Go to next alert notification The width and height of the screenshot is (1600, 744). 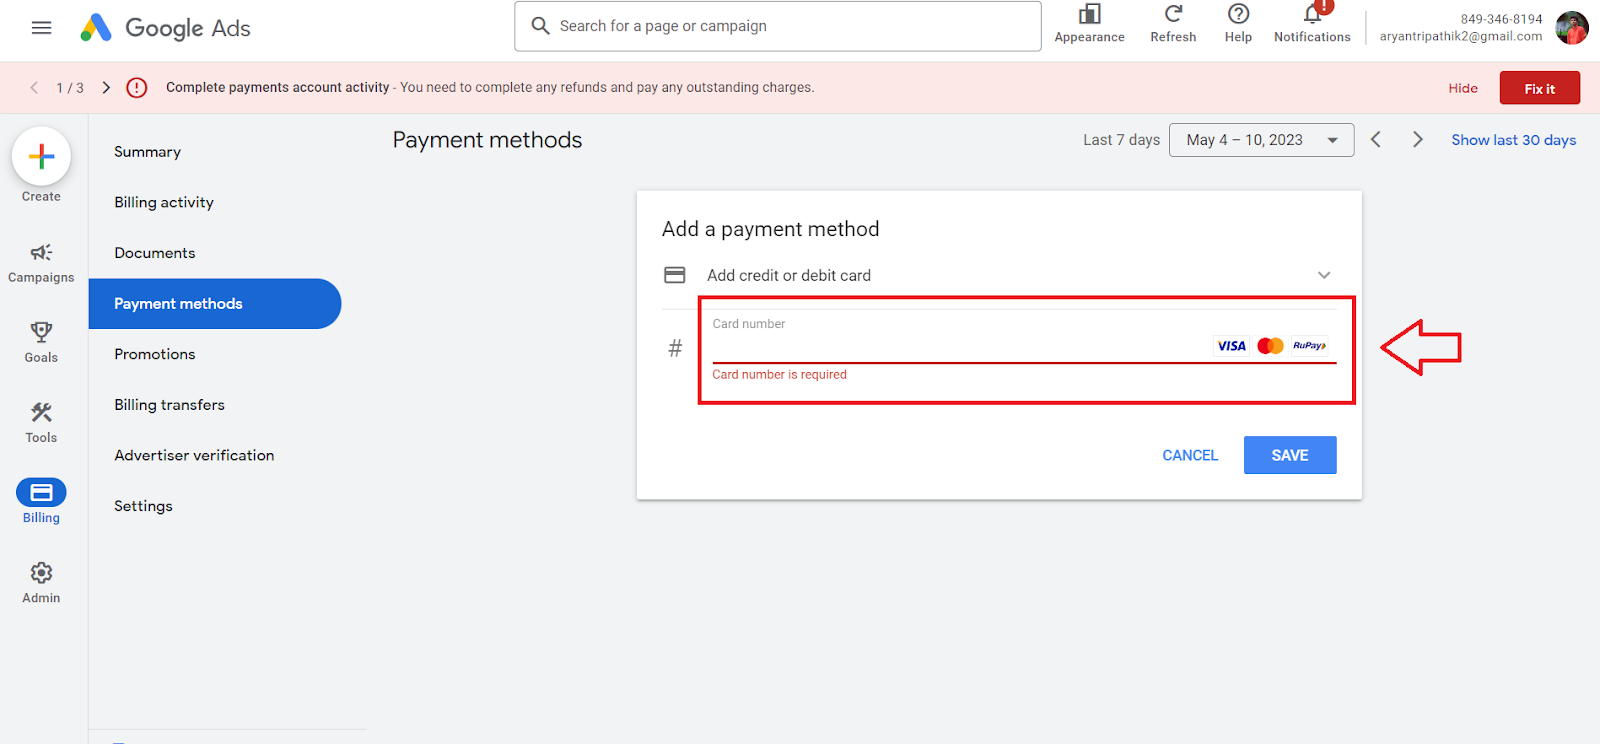[x=106, y=88]
